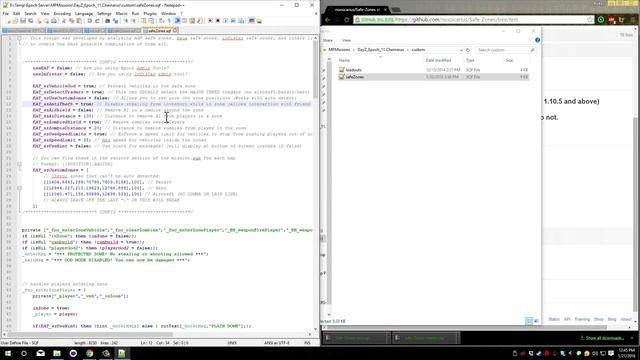This screenshot has width=640, height=360.
Task: Click the Notepad++ horizontal scrollbar
Action: pos(157,335)
